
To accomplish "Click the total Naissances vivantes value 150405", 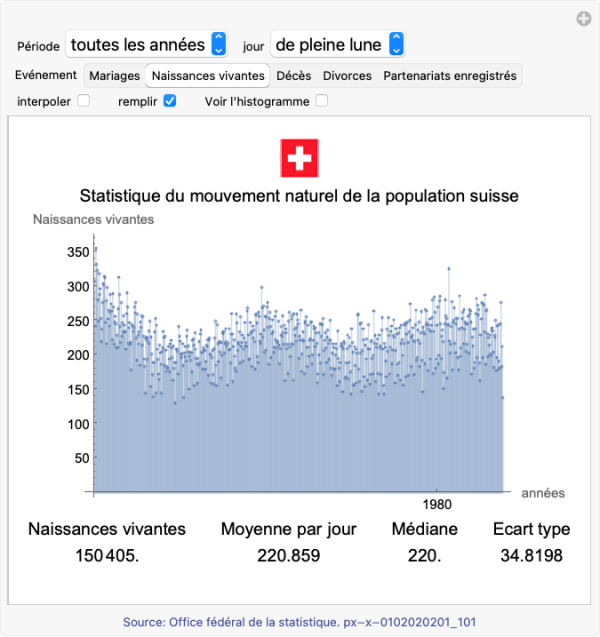I will coord(107,556).
